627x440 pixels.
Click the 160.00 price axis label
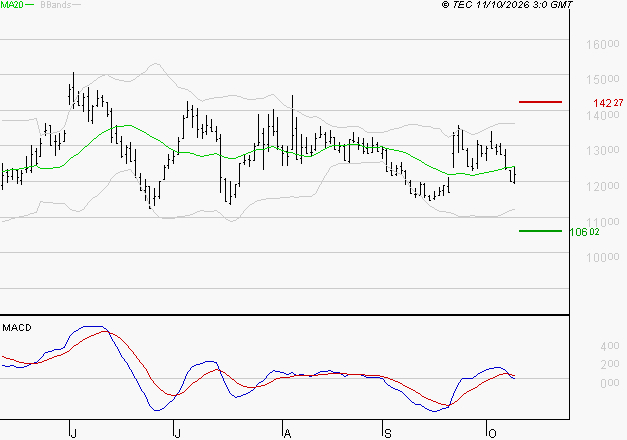click(x=603, y=44)
